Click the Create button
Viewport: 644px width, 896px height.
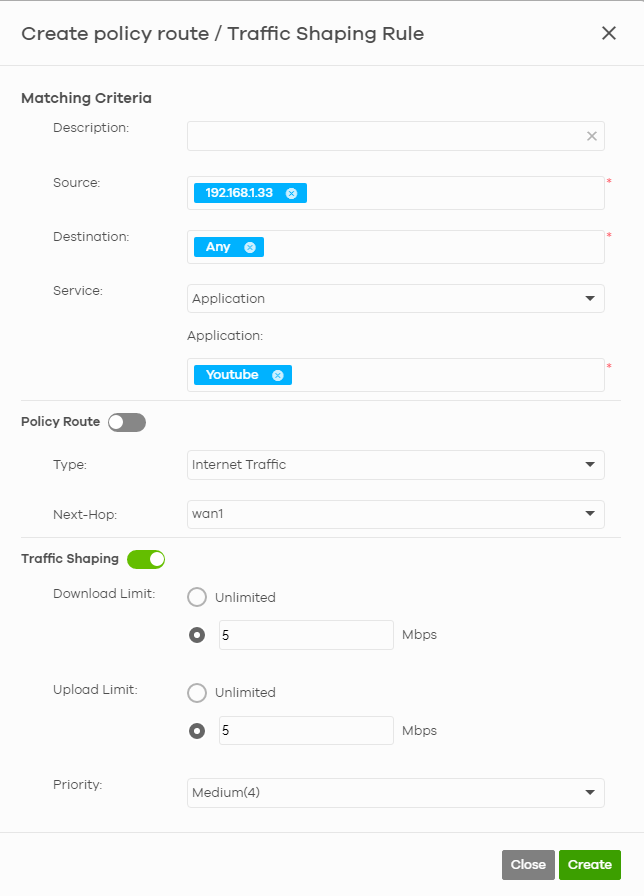pos(589,864)
